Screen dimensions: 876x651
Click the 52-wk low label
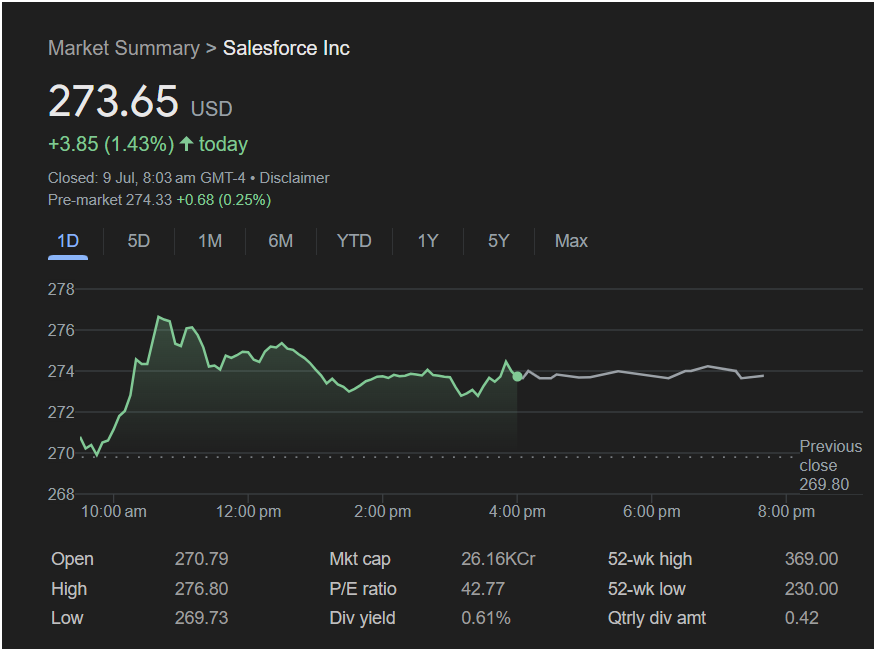tap(646, 588)
